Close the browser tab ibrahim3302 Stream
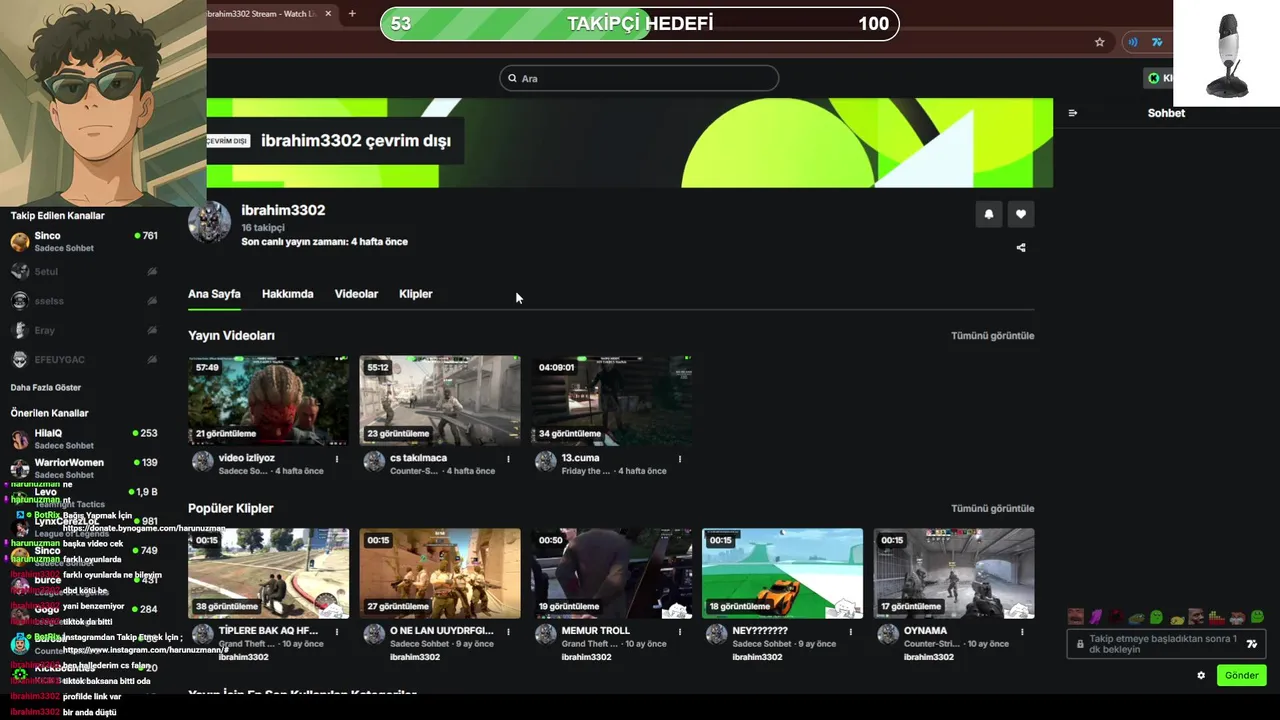Viewport: 1280px width, 720px height. tap(329, 14)
